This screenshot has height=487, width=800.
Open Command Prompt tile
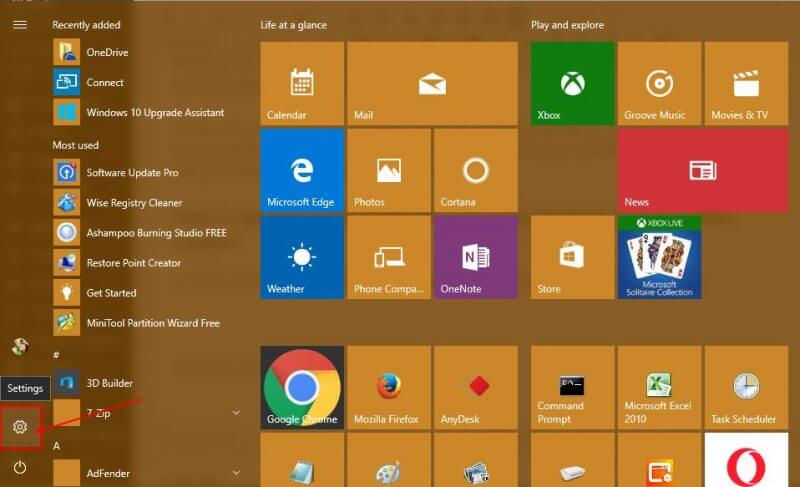coord(572,388)
